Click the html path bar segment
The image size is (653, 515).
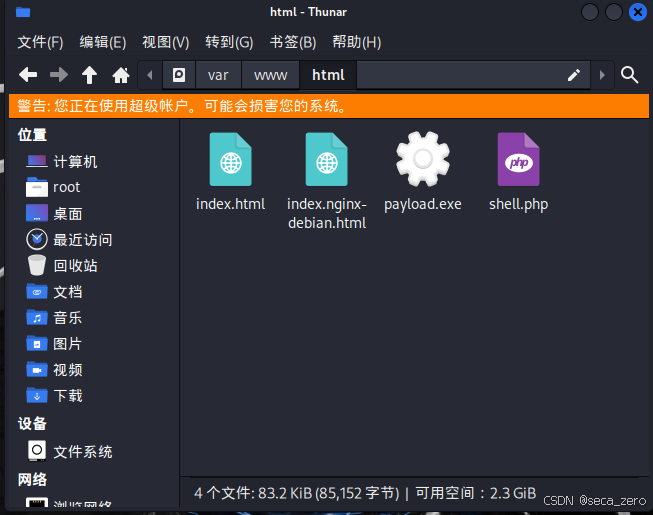(328, 75)
